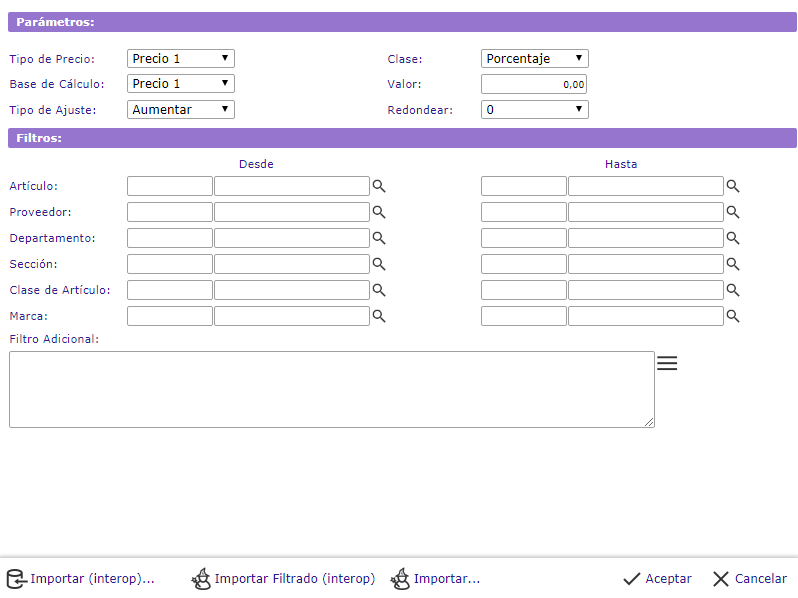
Task: Search Marca in the Desde column
Action: [x=379, y=316]
